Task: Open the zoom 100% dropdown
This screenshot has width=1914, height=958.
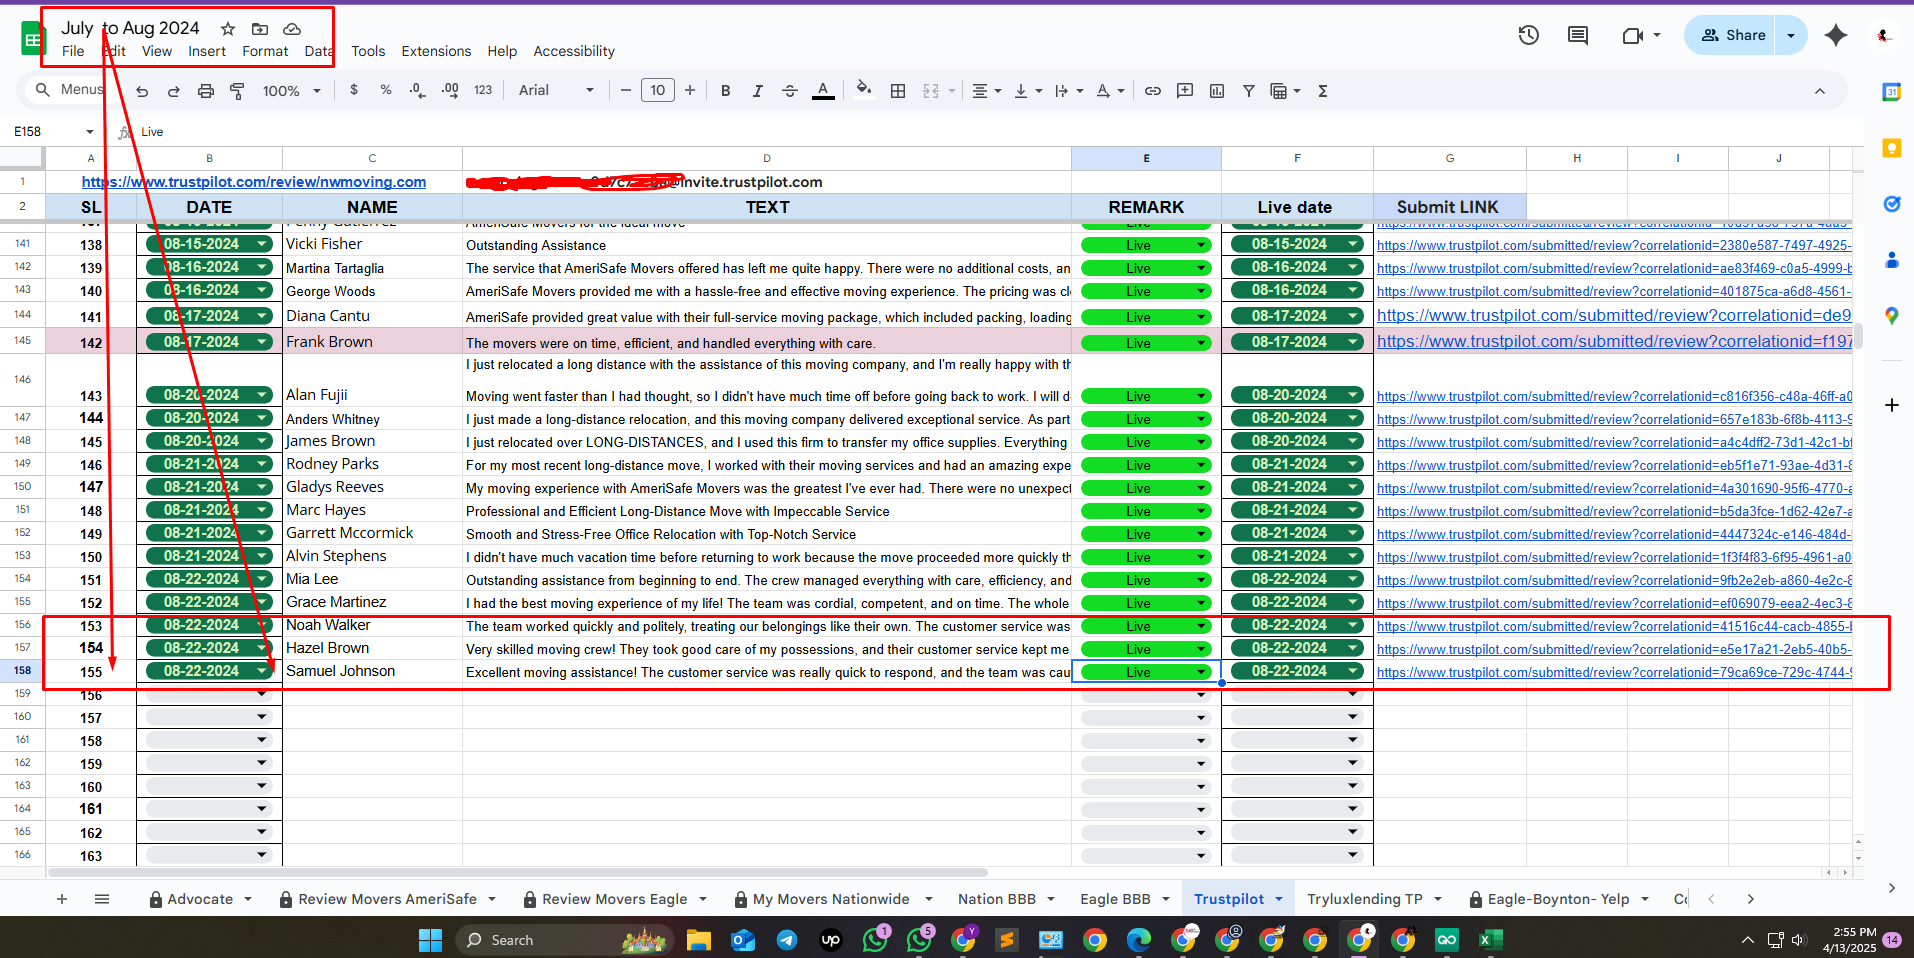Action: click(x=291, y=91)
